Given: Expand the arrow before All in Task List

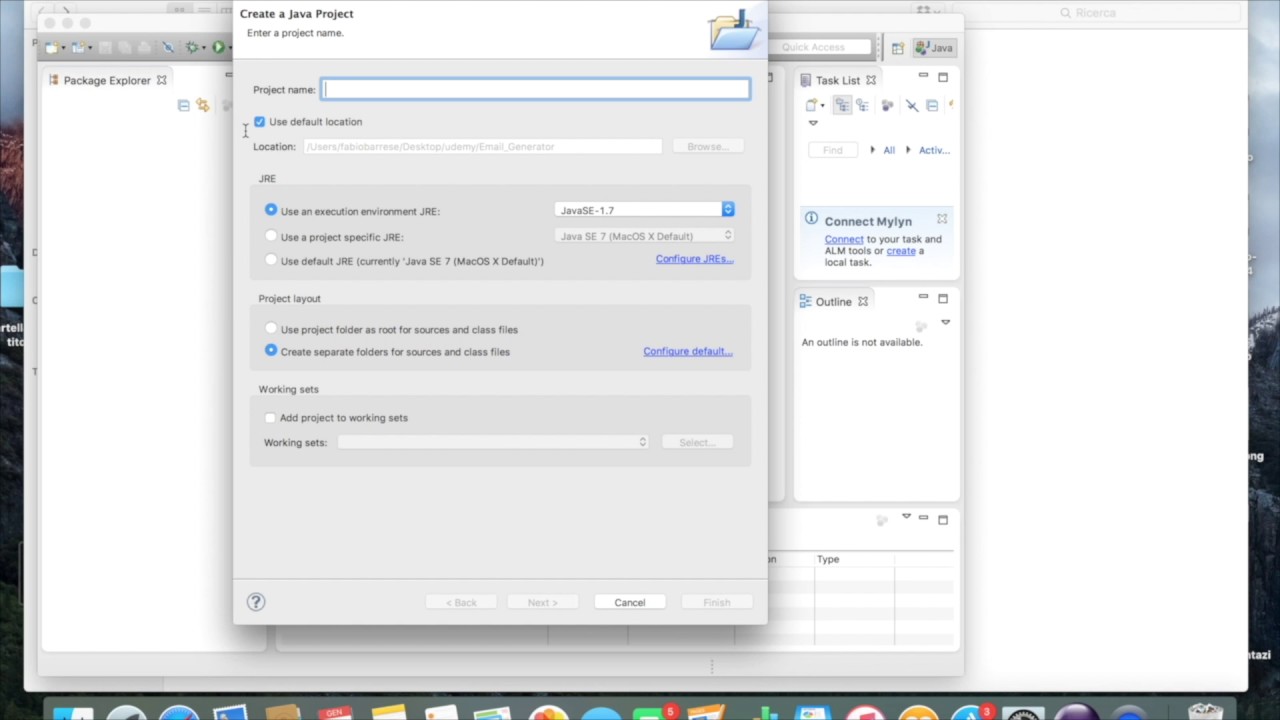Looking at the screenshot, I should point(873,150).
